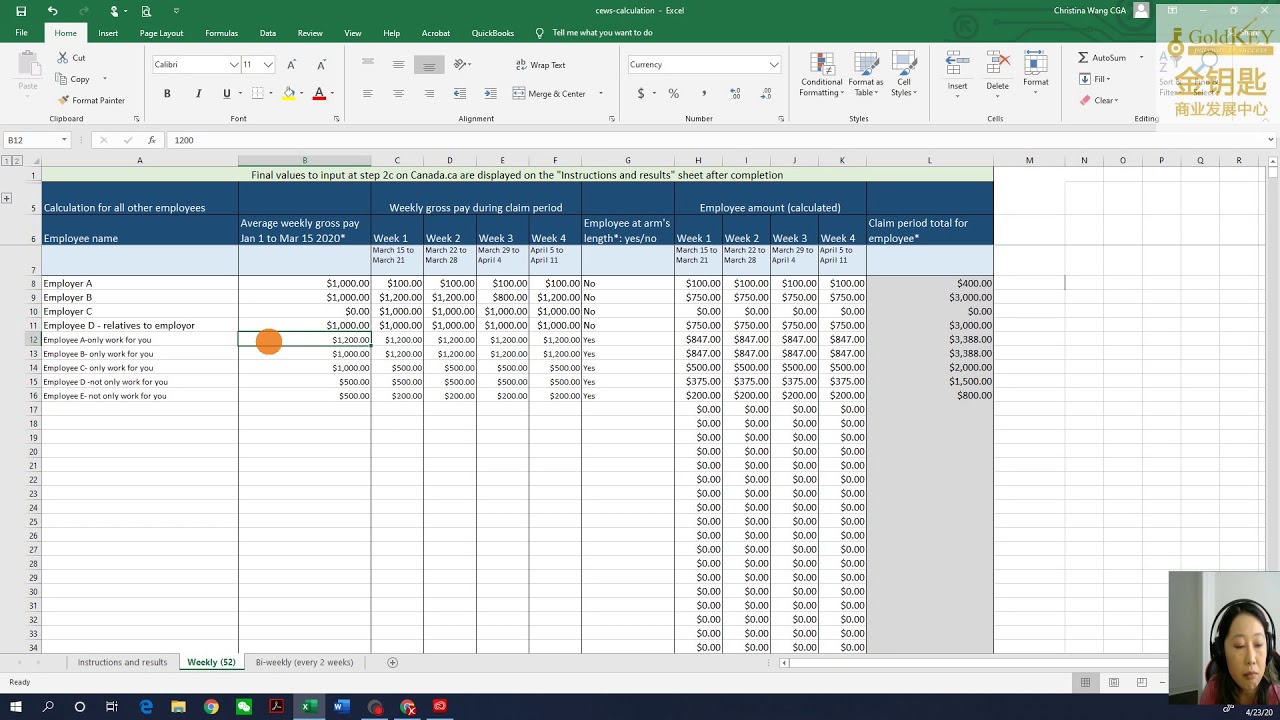This screenshot has height=720, width=1280.
Task: Click the Insert cells button
Action: click(958, 72)
